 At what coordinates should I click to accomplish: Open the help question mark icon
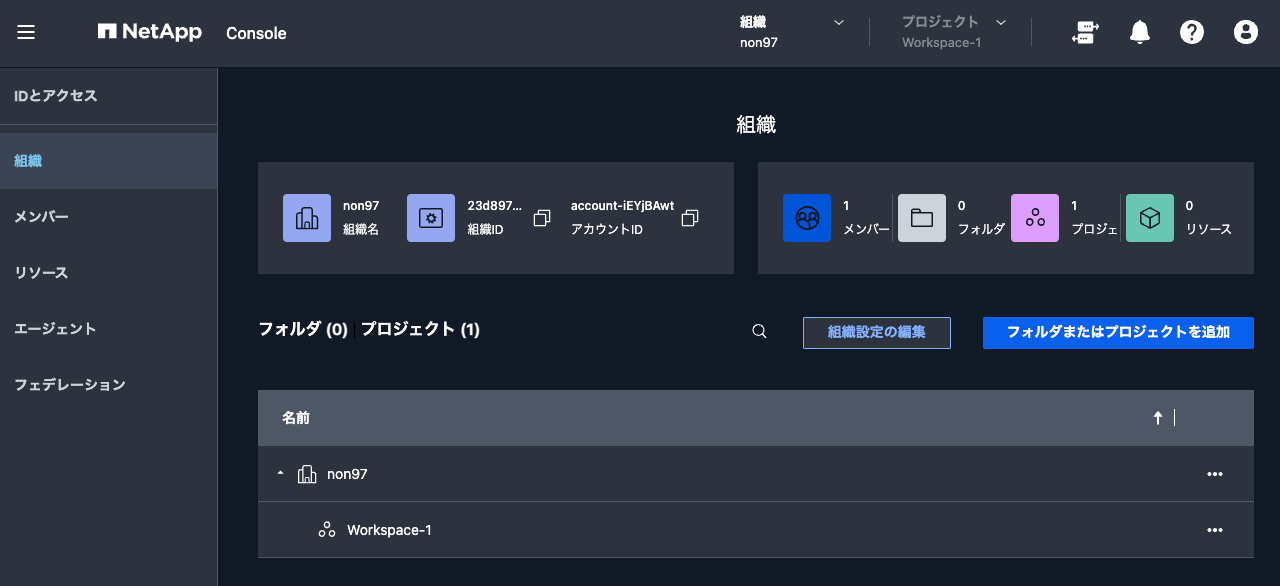(1191, 32)
